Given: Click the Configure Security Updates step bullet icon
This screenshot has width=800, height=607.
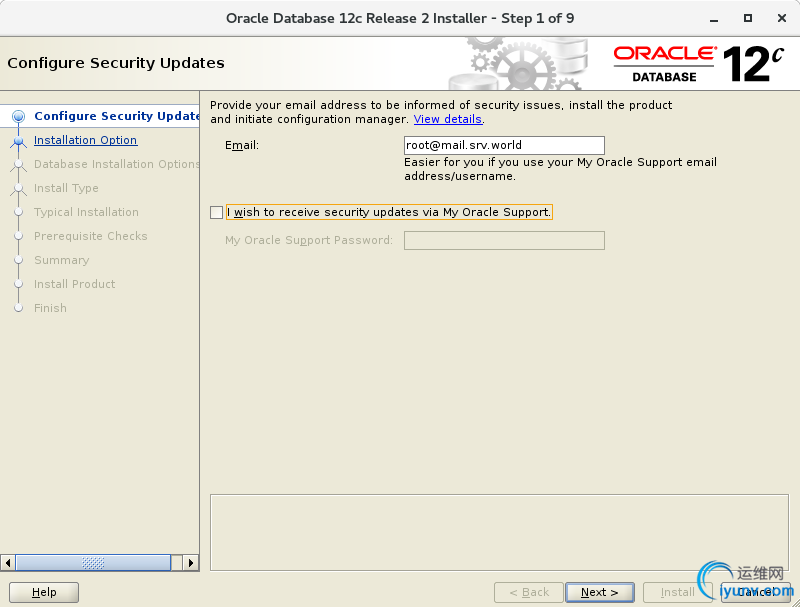Looking at the screenshot, I should click(x=18, y=116).
